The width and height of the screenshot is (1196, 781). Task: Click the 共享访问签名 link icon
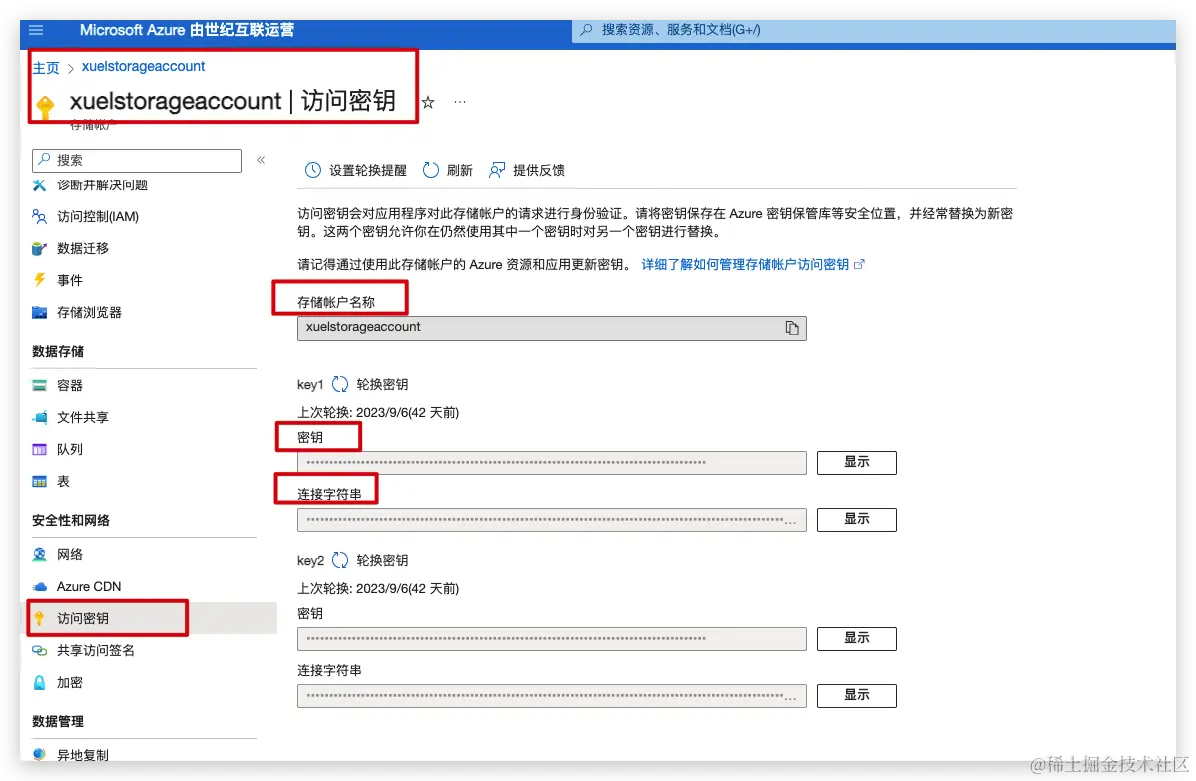click(x=40, y=651)
